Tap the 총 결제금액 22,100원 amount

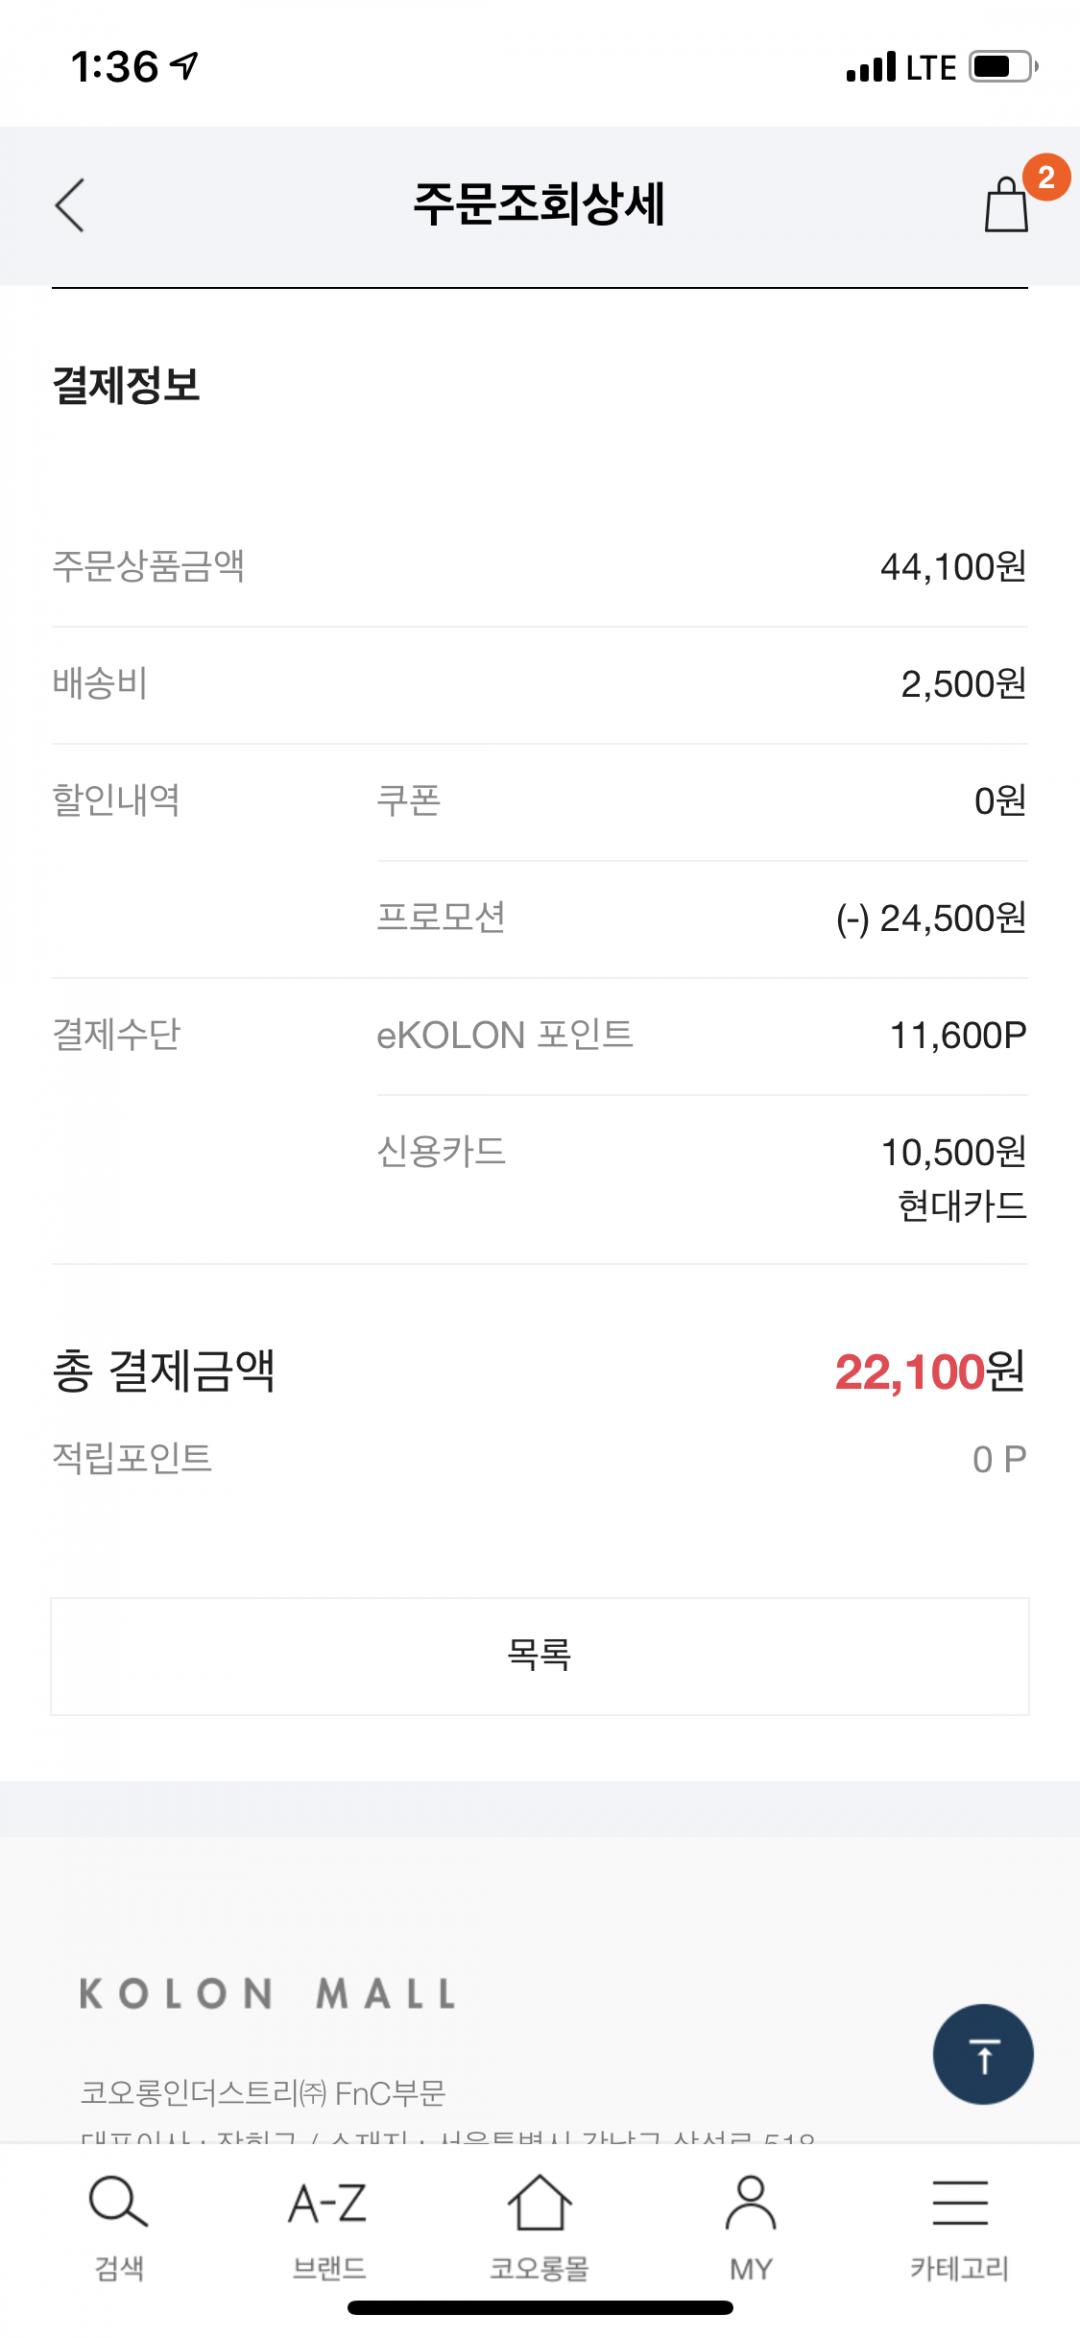coord(929,1372)
